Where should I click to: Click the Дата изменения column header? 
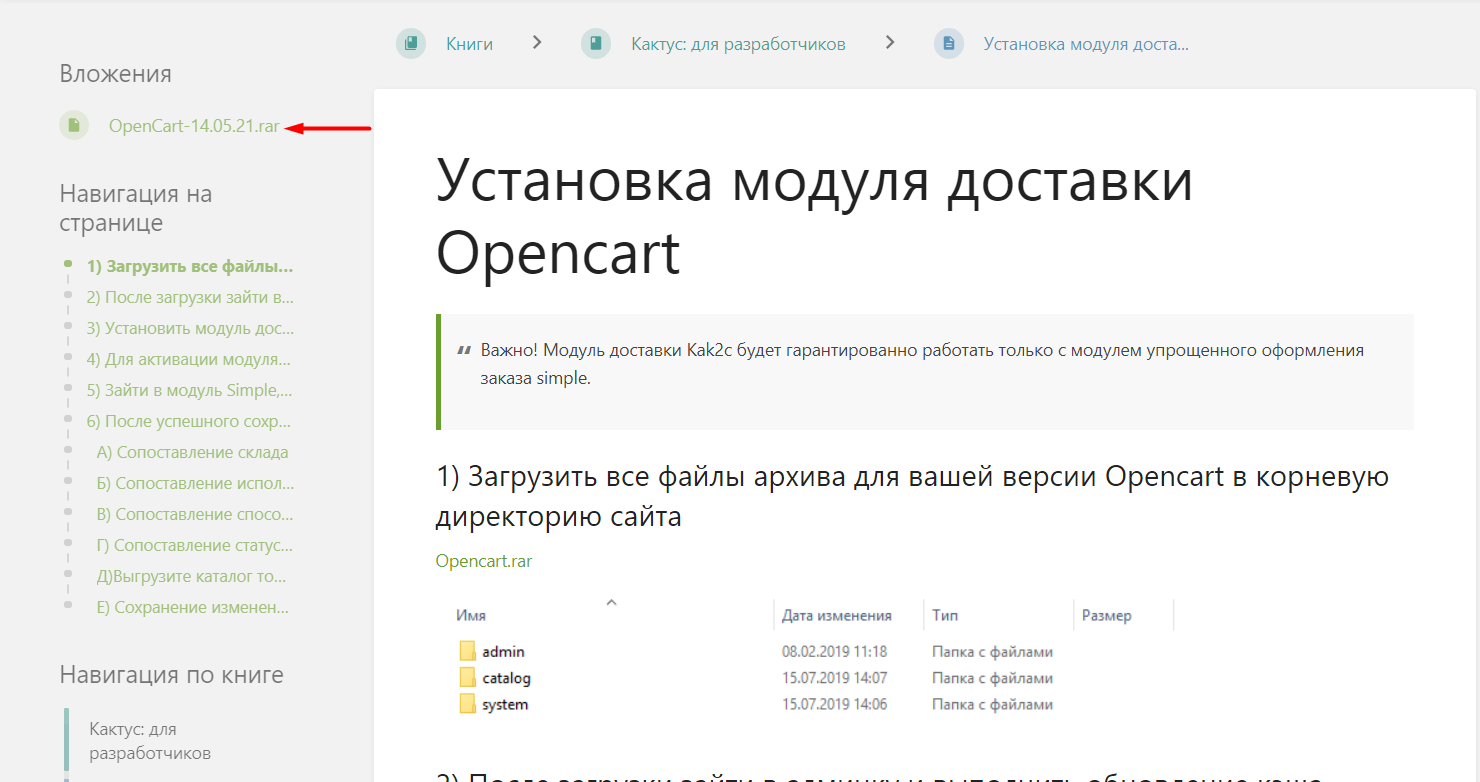[x=837, y=615]
